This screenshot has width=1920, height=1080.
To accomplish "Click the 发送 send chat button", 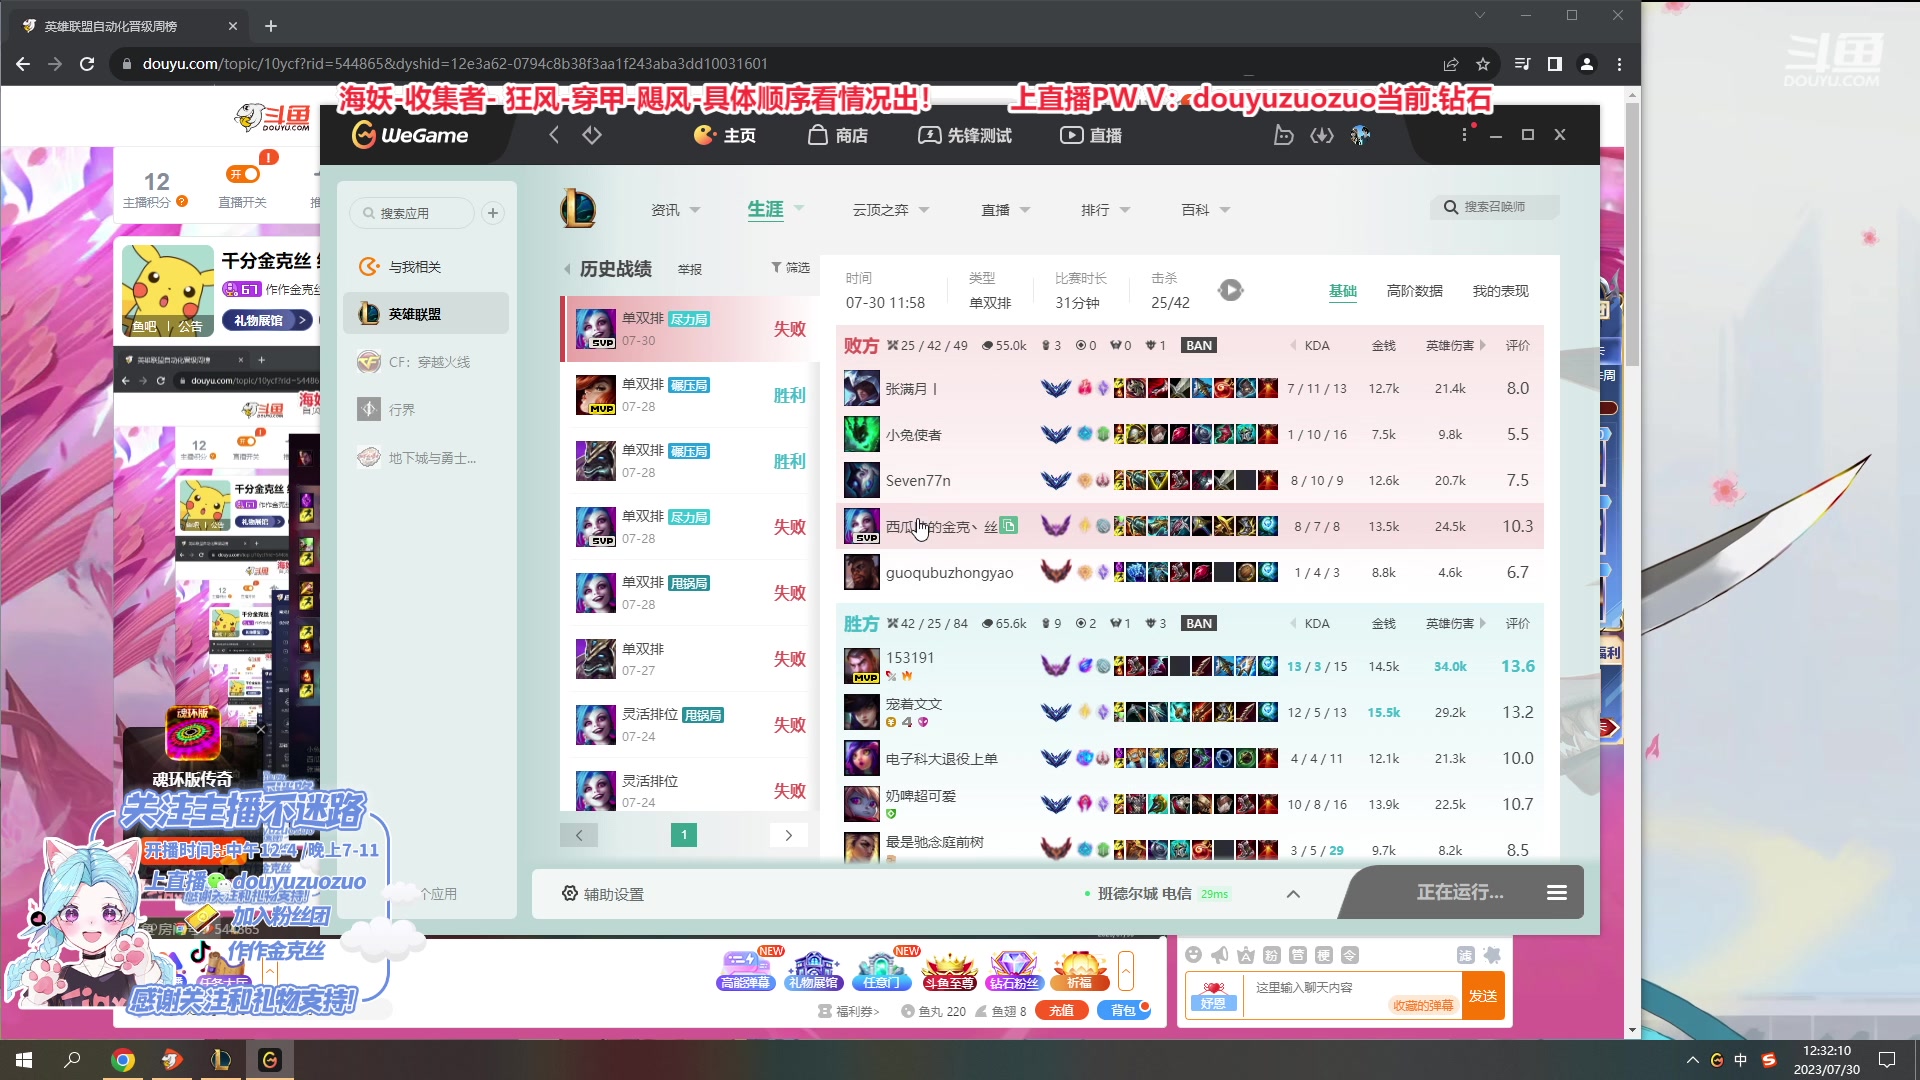I will pyautogui.click(x=1482, y=996).
